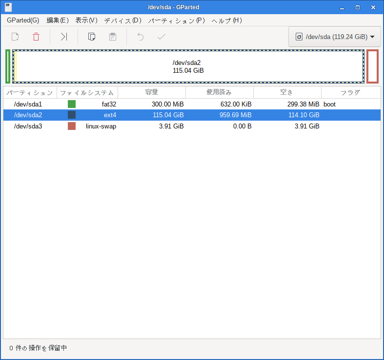This screenshot has width=384, height=360.
Task: Click the 959.69 MiB used cell
Action: coord(236,115)
